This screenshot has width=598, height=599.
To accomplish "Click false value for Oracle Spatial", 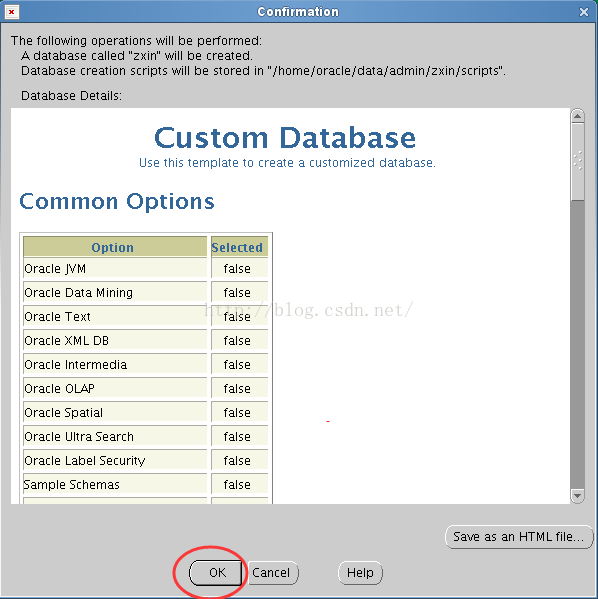I will 237,413.
